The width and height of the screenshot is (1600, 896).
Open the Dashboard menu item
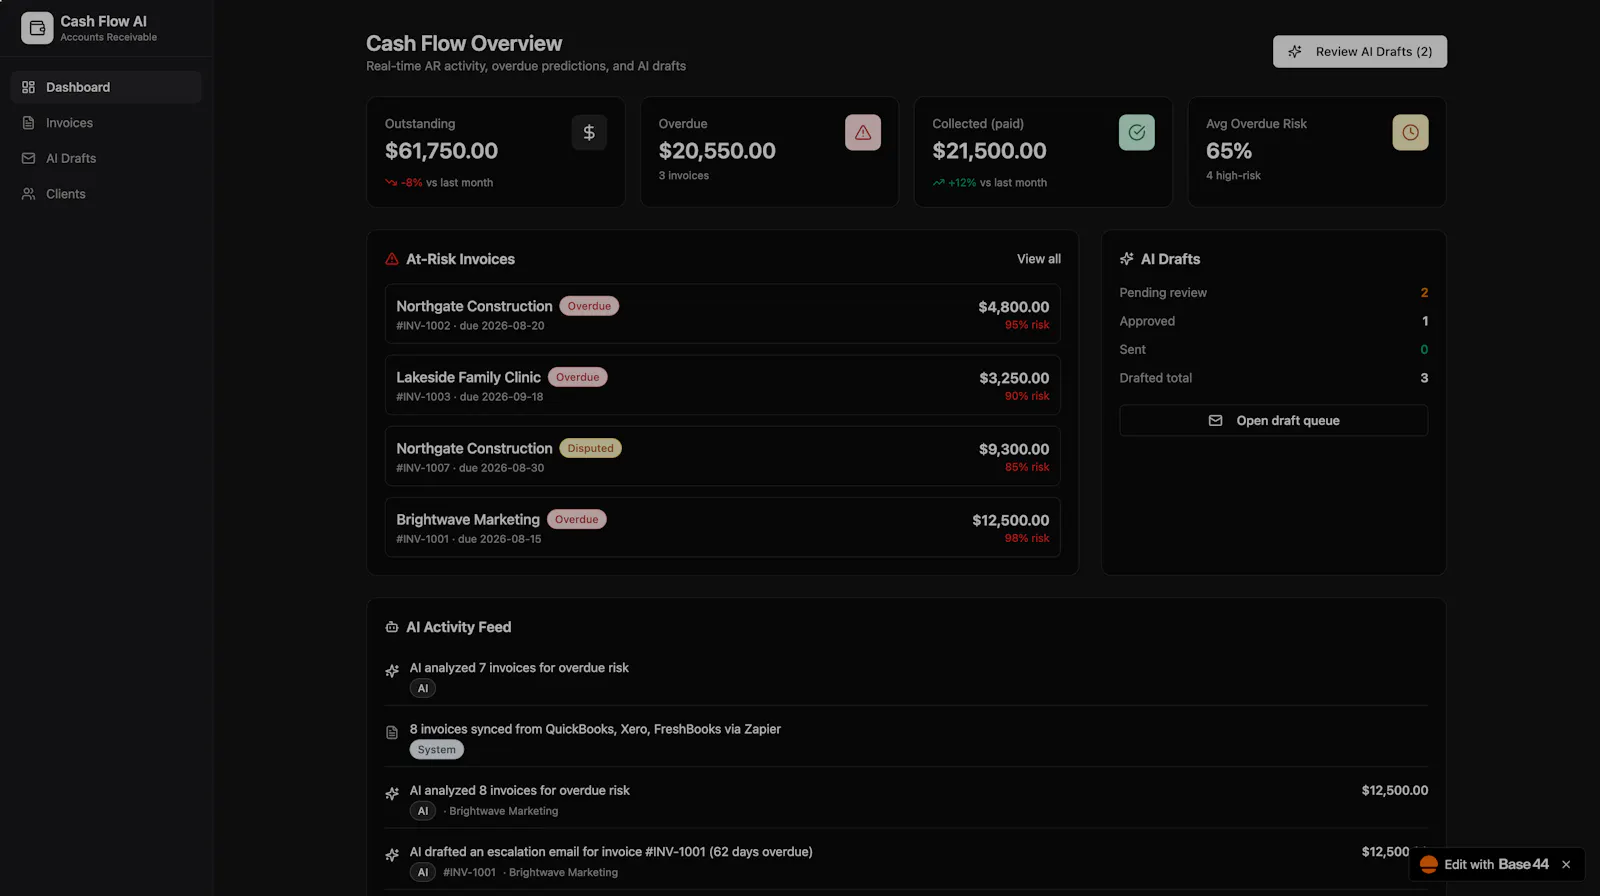coord(106,87)
